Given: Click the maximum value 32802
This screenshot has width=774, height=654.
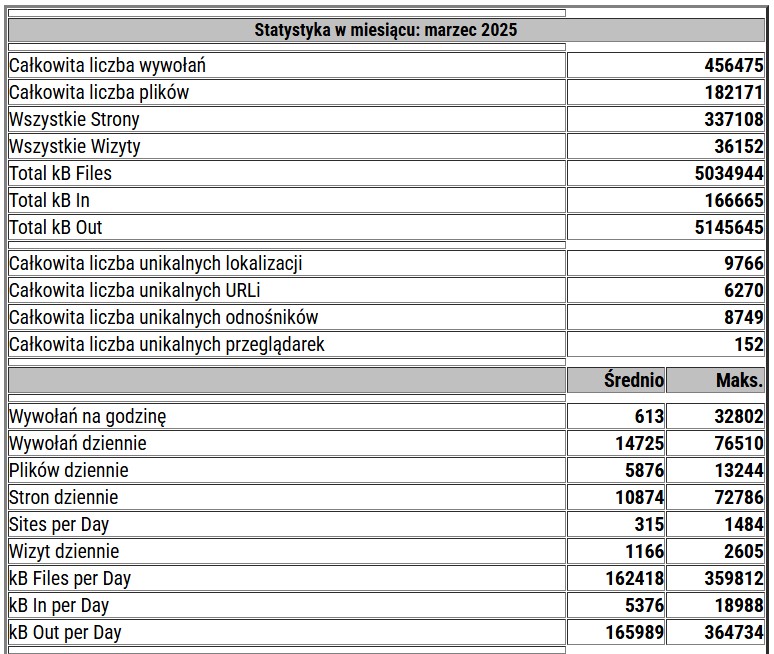Looking at the screenshot, I should pyautogui.click(x=738, y=416).
